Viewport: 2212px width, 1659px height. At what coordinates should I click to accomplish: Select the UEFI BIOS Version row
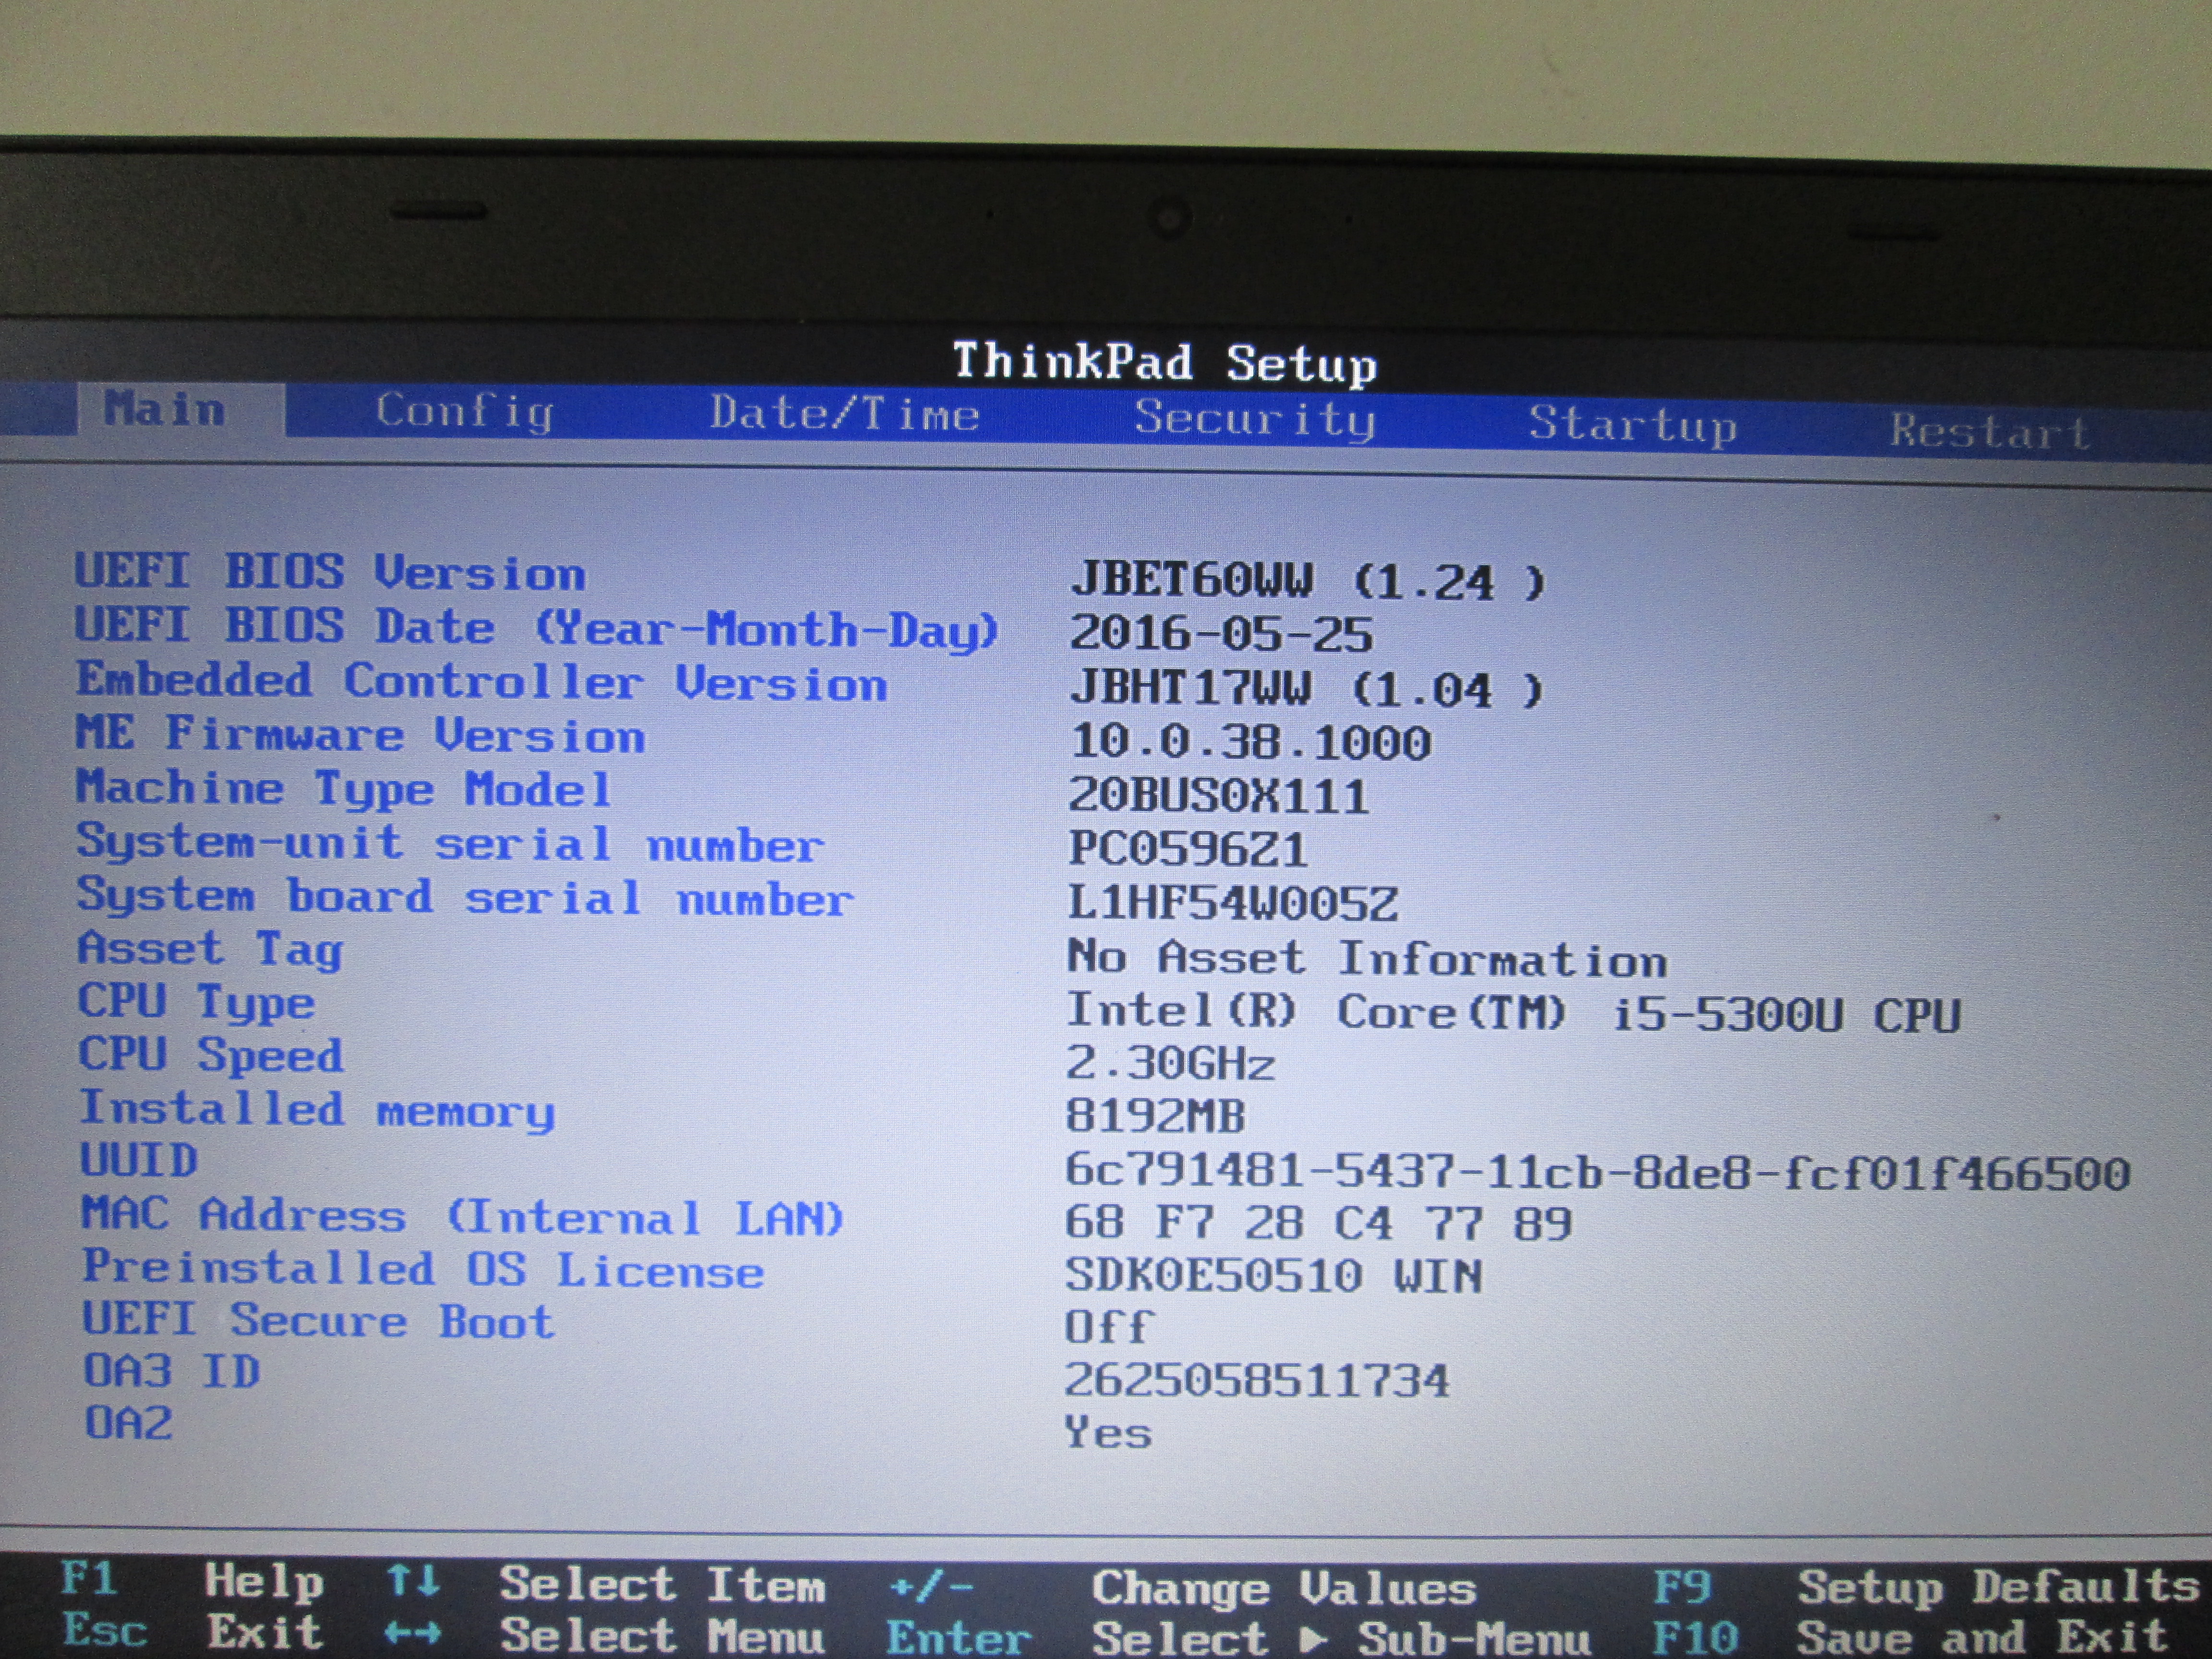pyautogui.click(x=330, y=573)
